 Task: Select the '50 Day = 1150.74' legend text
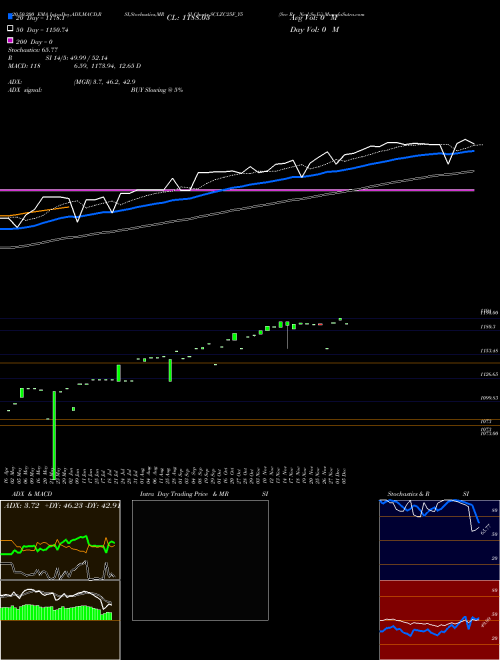(42, 30)
